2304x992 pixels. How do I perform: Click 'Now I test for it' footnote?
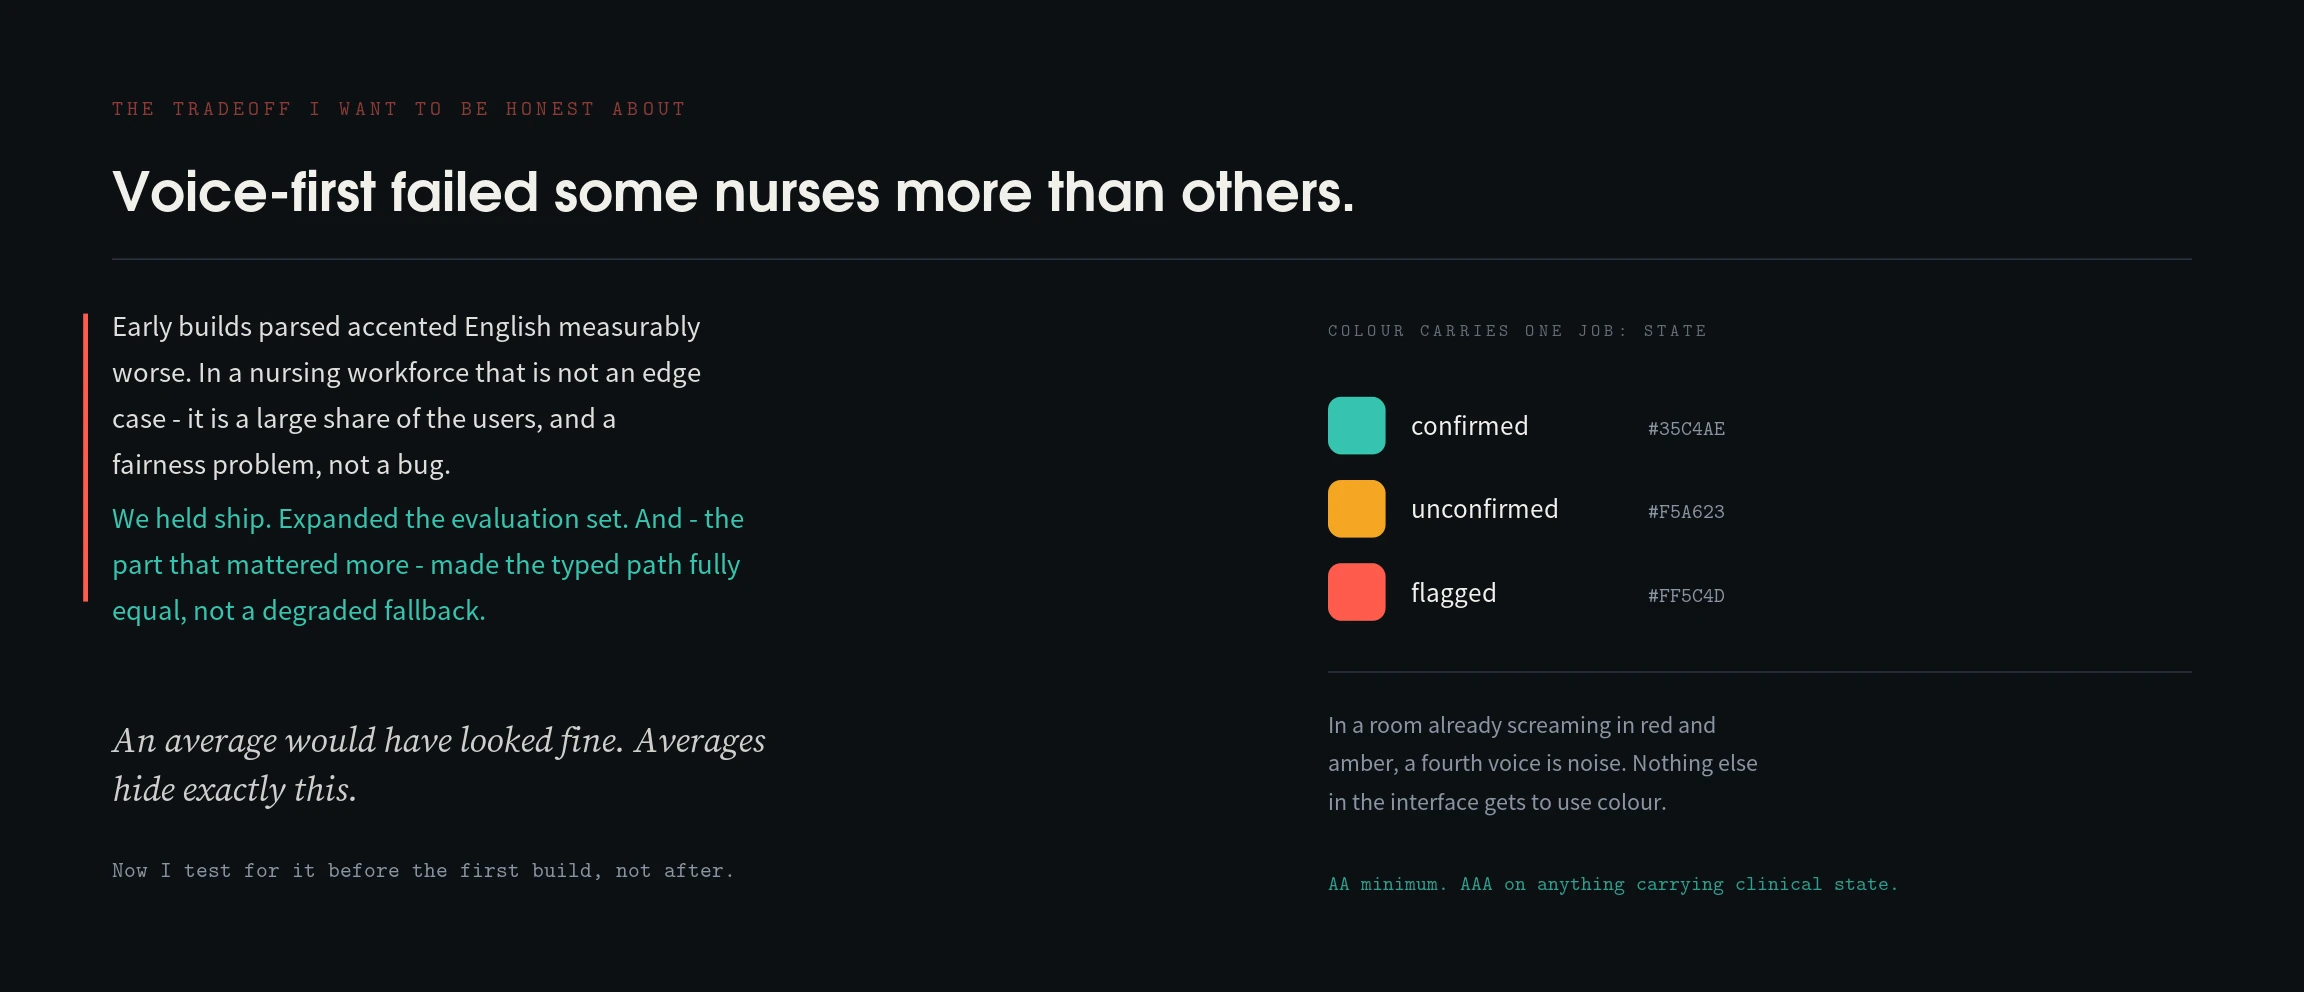423,871
